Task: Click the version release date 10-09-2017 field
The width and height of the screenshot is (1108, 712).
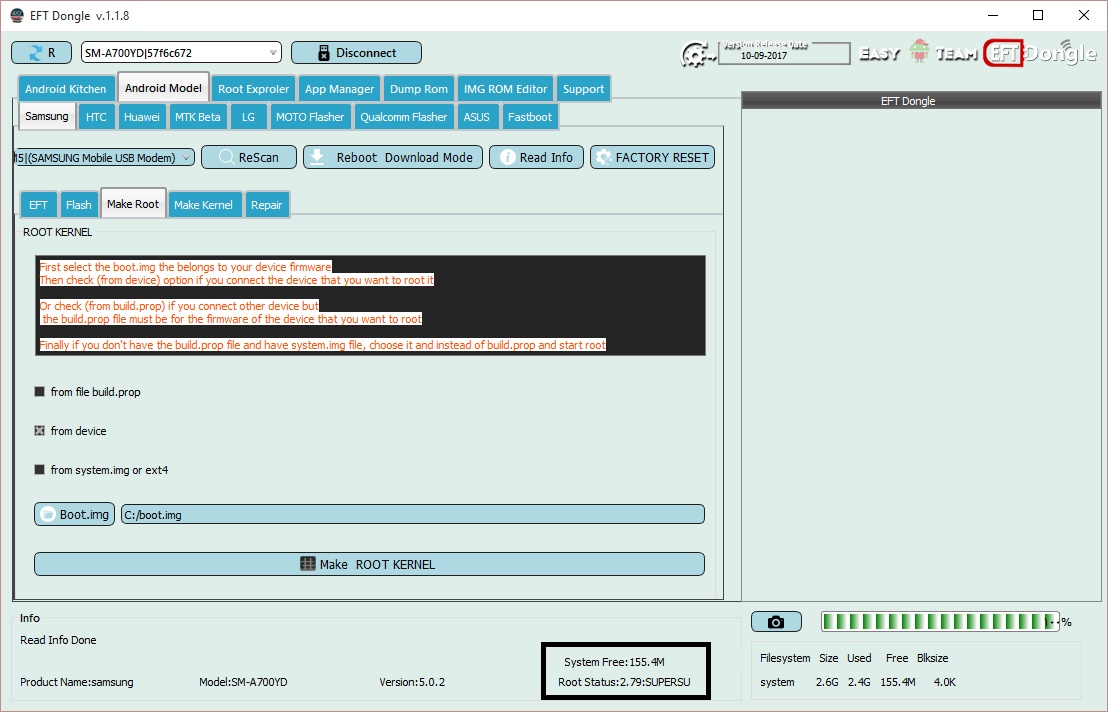Action: [784, 54]
